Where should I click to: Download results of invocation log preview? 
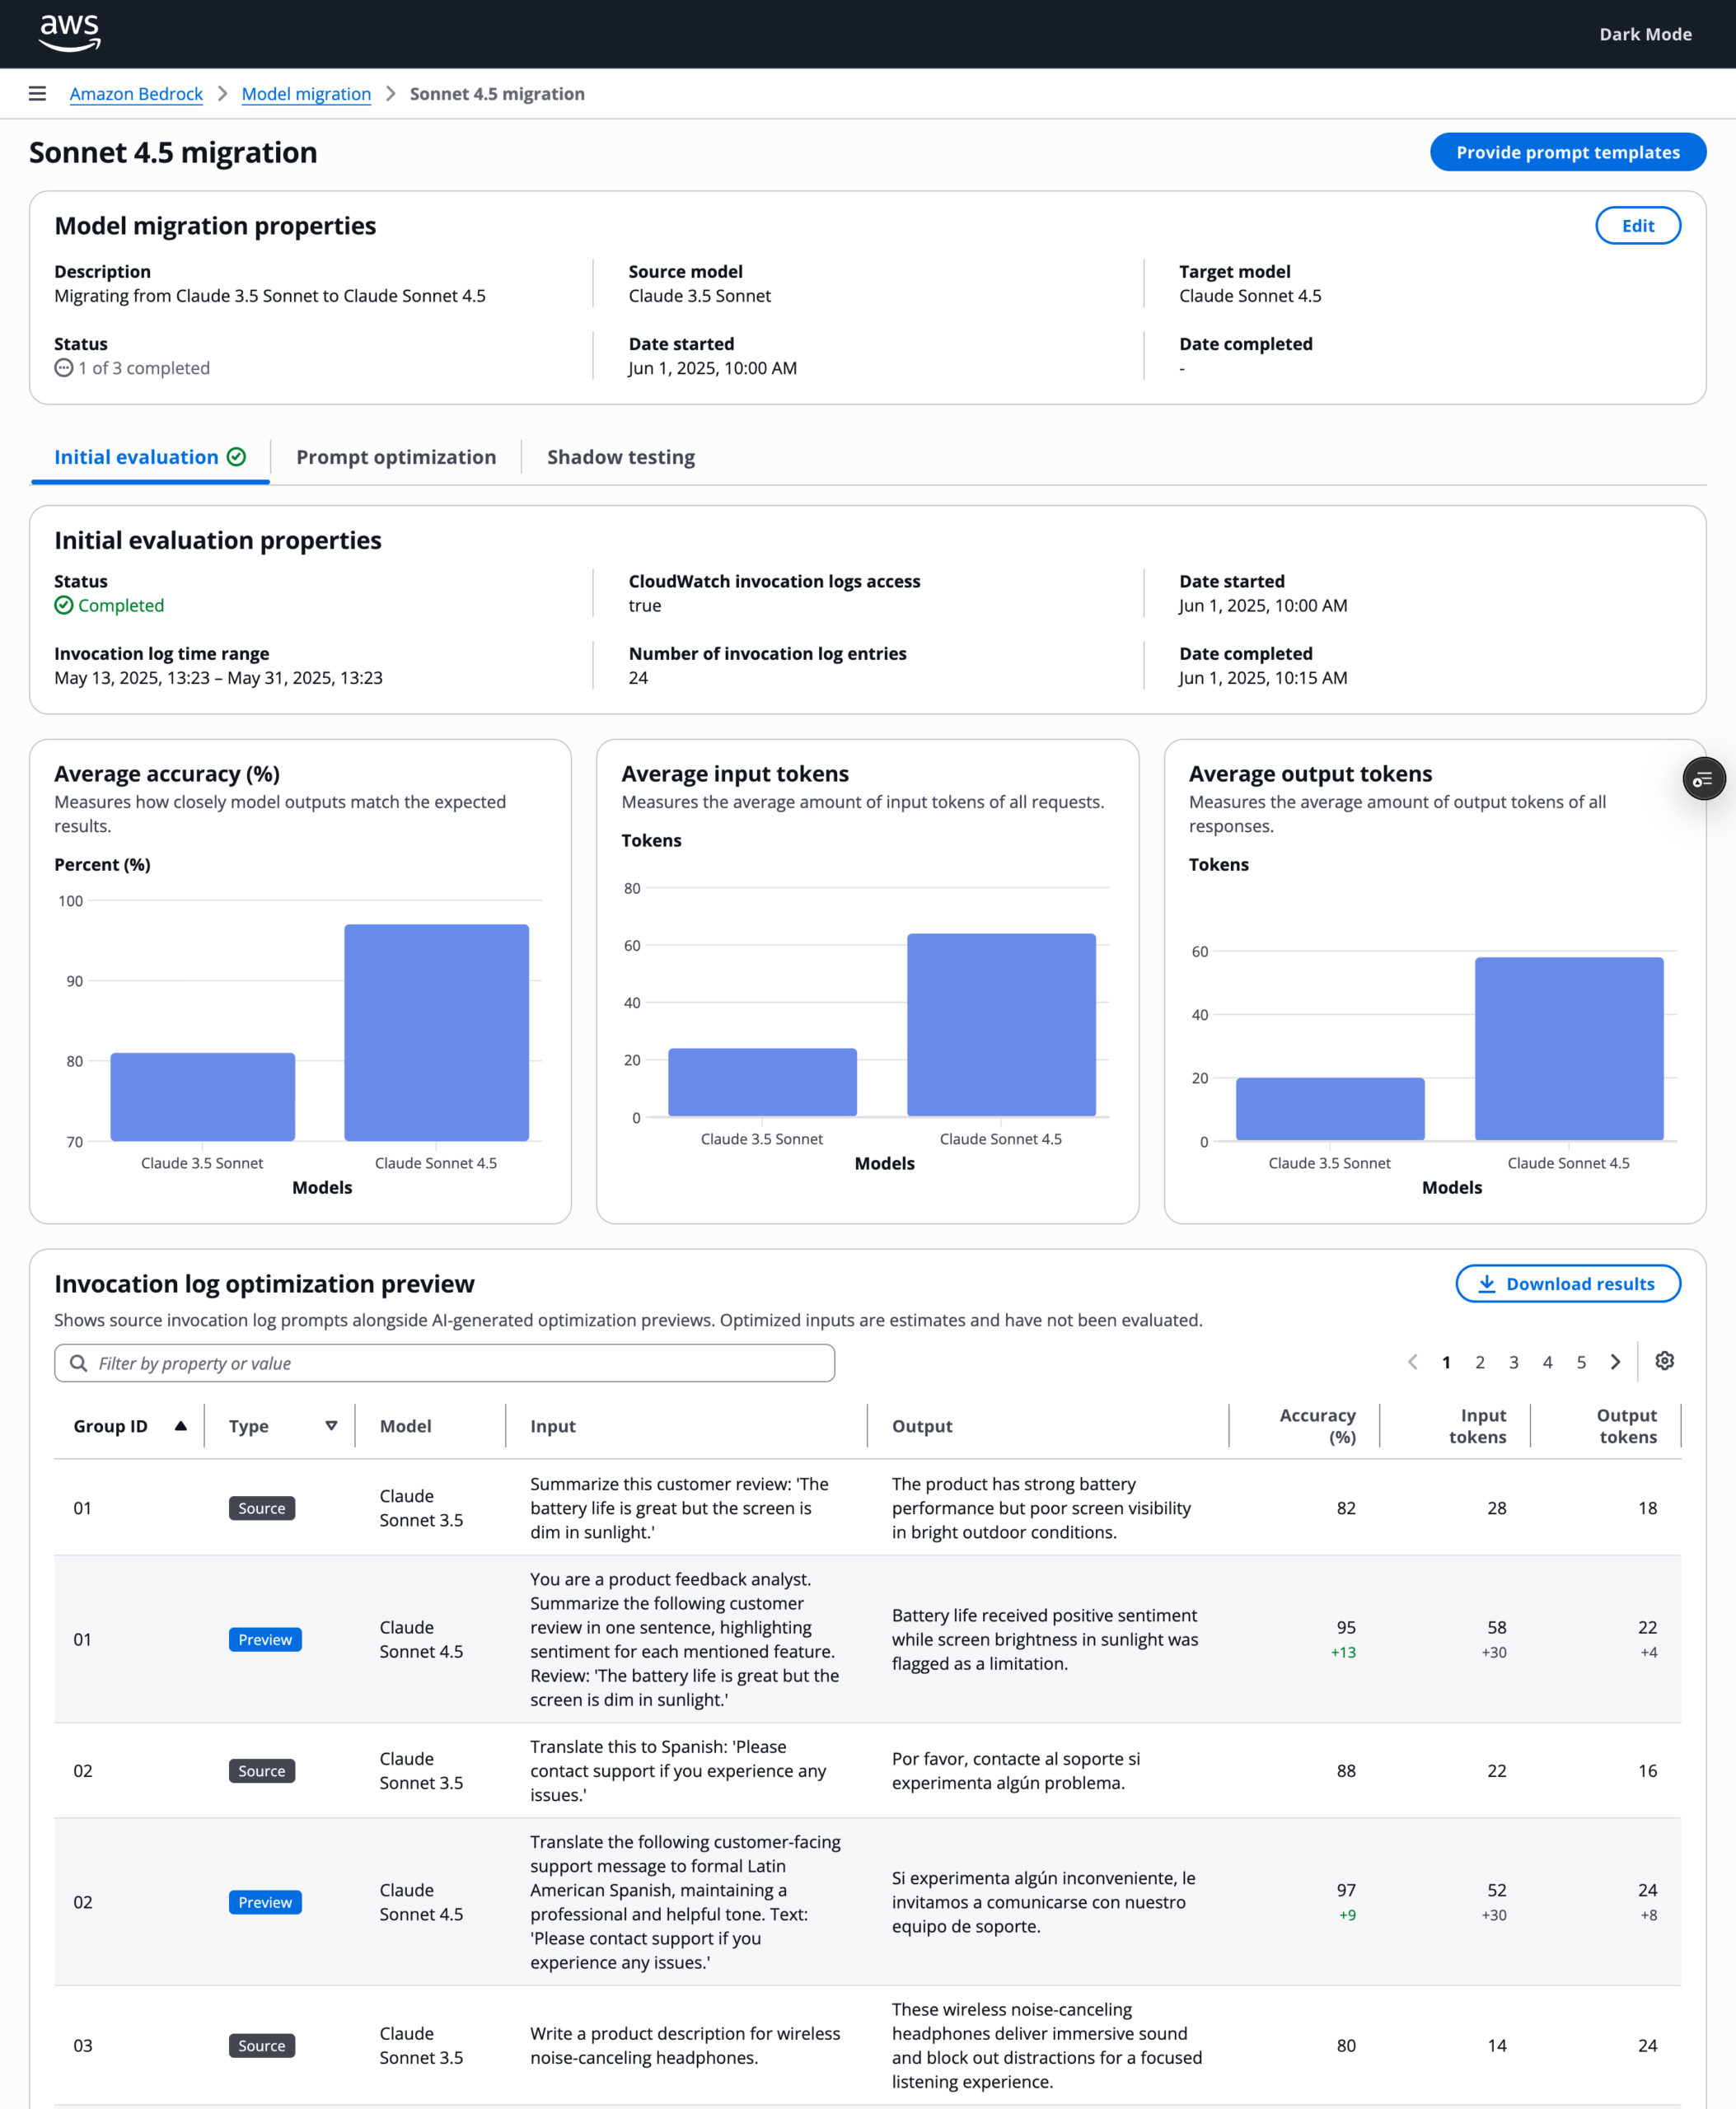1567,1284
